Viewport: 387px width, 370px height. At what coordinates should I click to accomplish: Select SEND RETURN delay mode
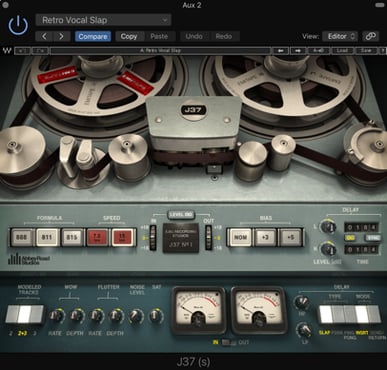(x=374, y=314)
